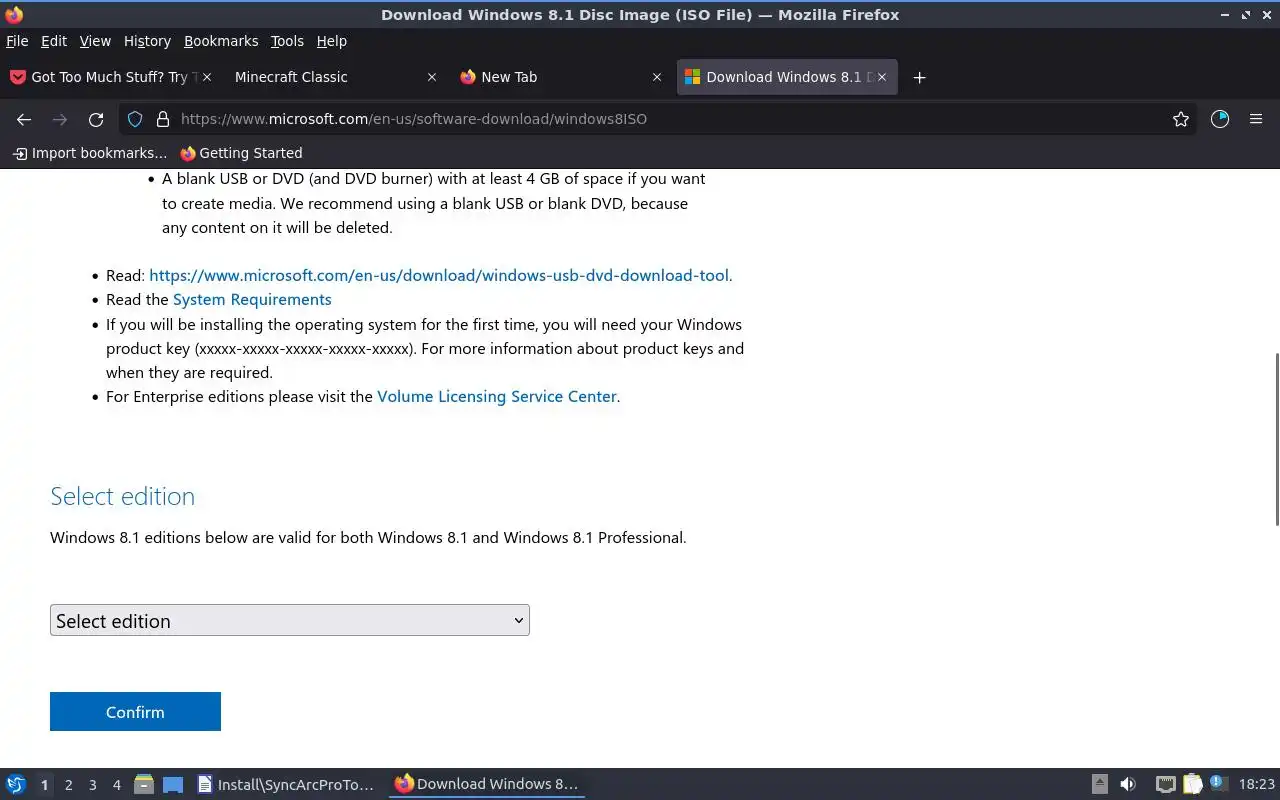Click the system tray eject icon
The width and height of the screenshot is (1280, 800).
point(1100,784)
